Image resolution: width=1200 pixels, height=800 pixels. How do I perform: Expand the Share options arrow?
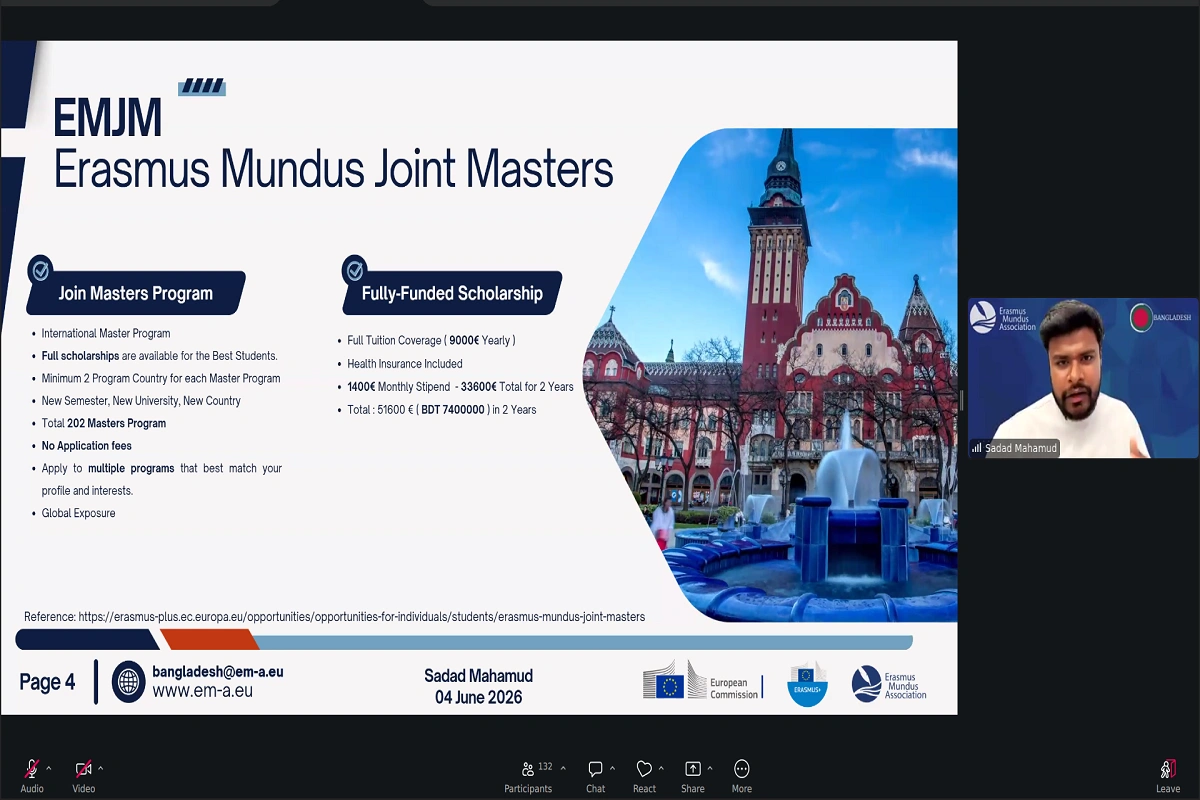pyautogui.click(x=710, y=768)
